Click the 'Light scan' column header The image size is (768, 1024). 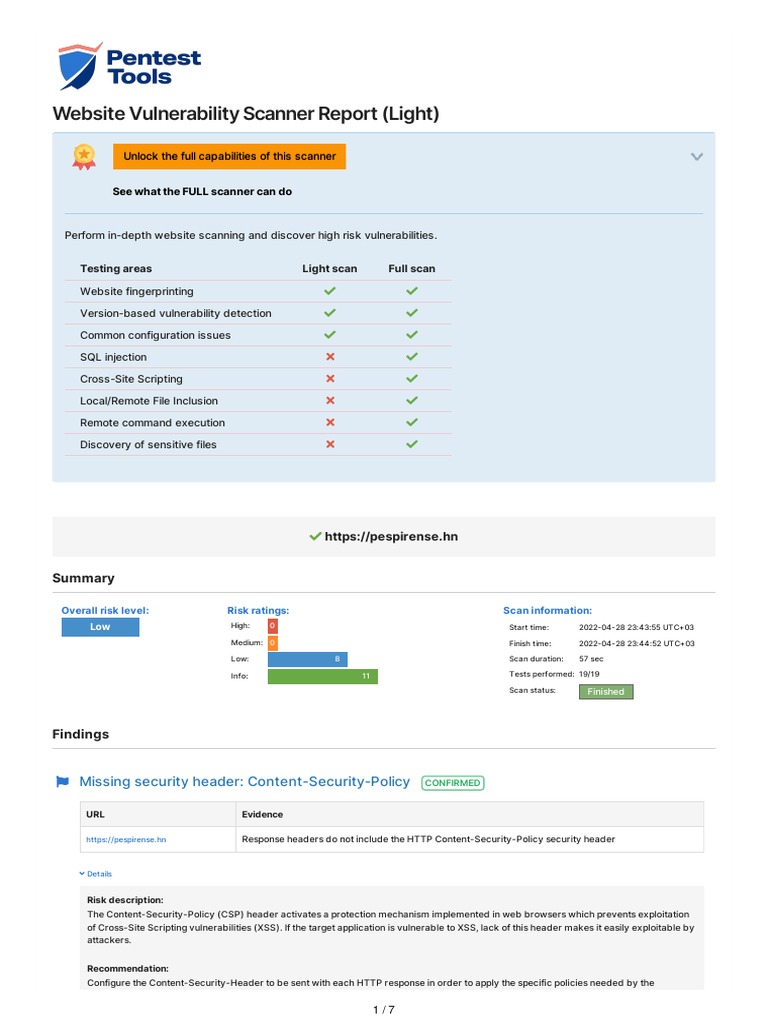pyautogui.click(x=330, y=268)
